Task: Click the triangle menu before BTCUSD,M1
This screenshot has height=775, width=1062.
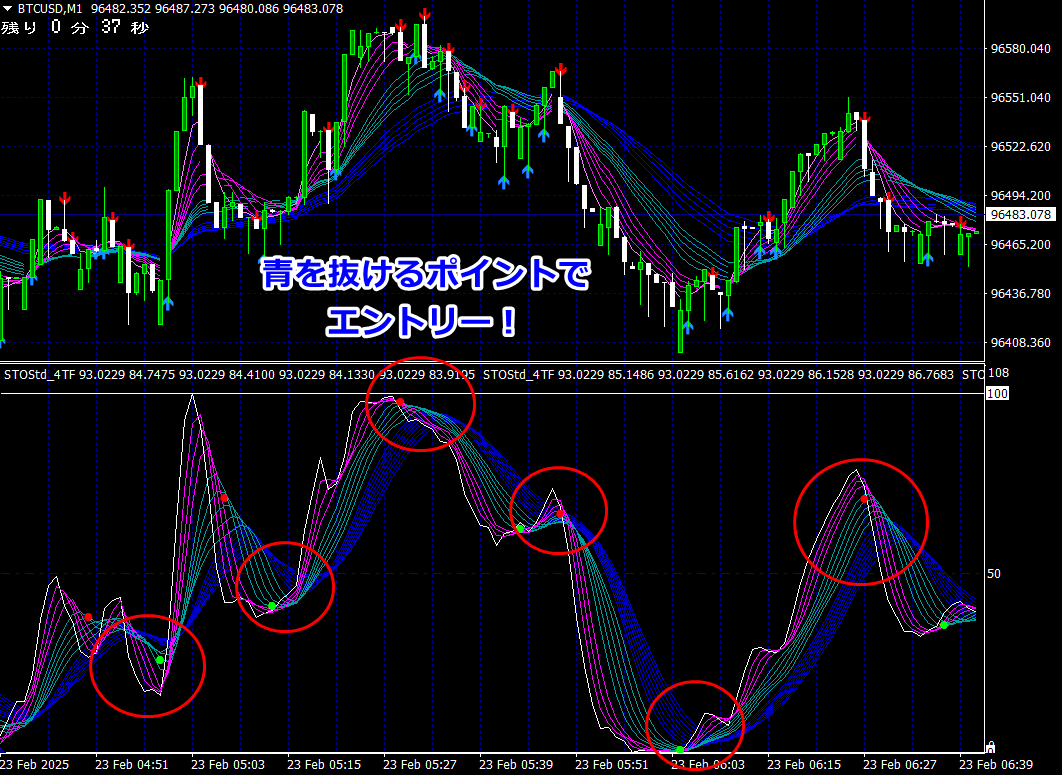Action: (x=7, y=9)
